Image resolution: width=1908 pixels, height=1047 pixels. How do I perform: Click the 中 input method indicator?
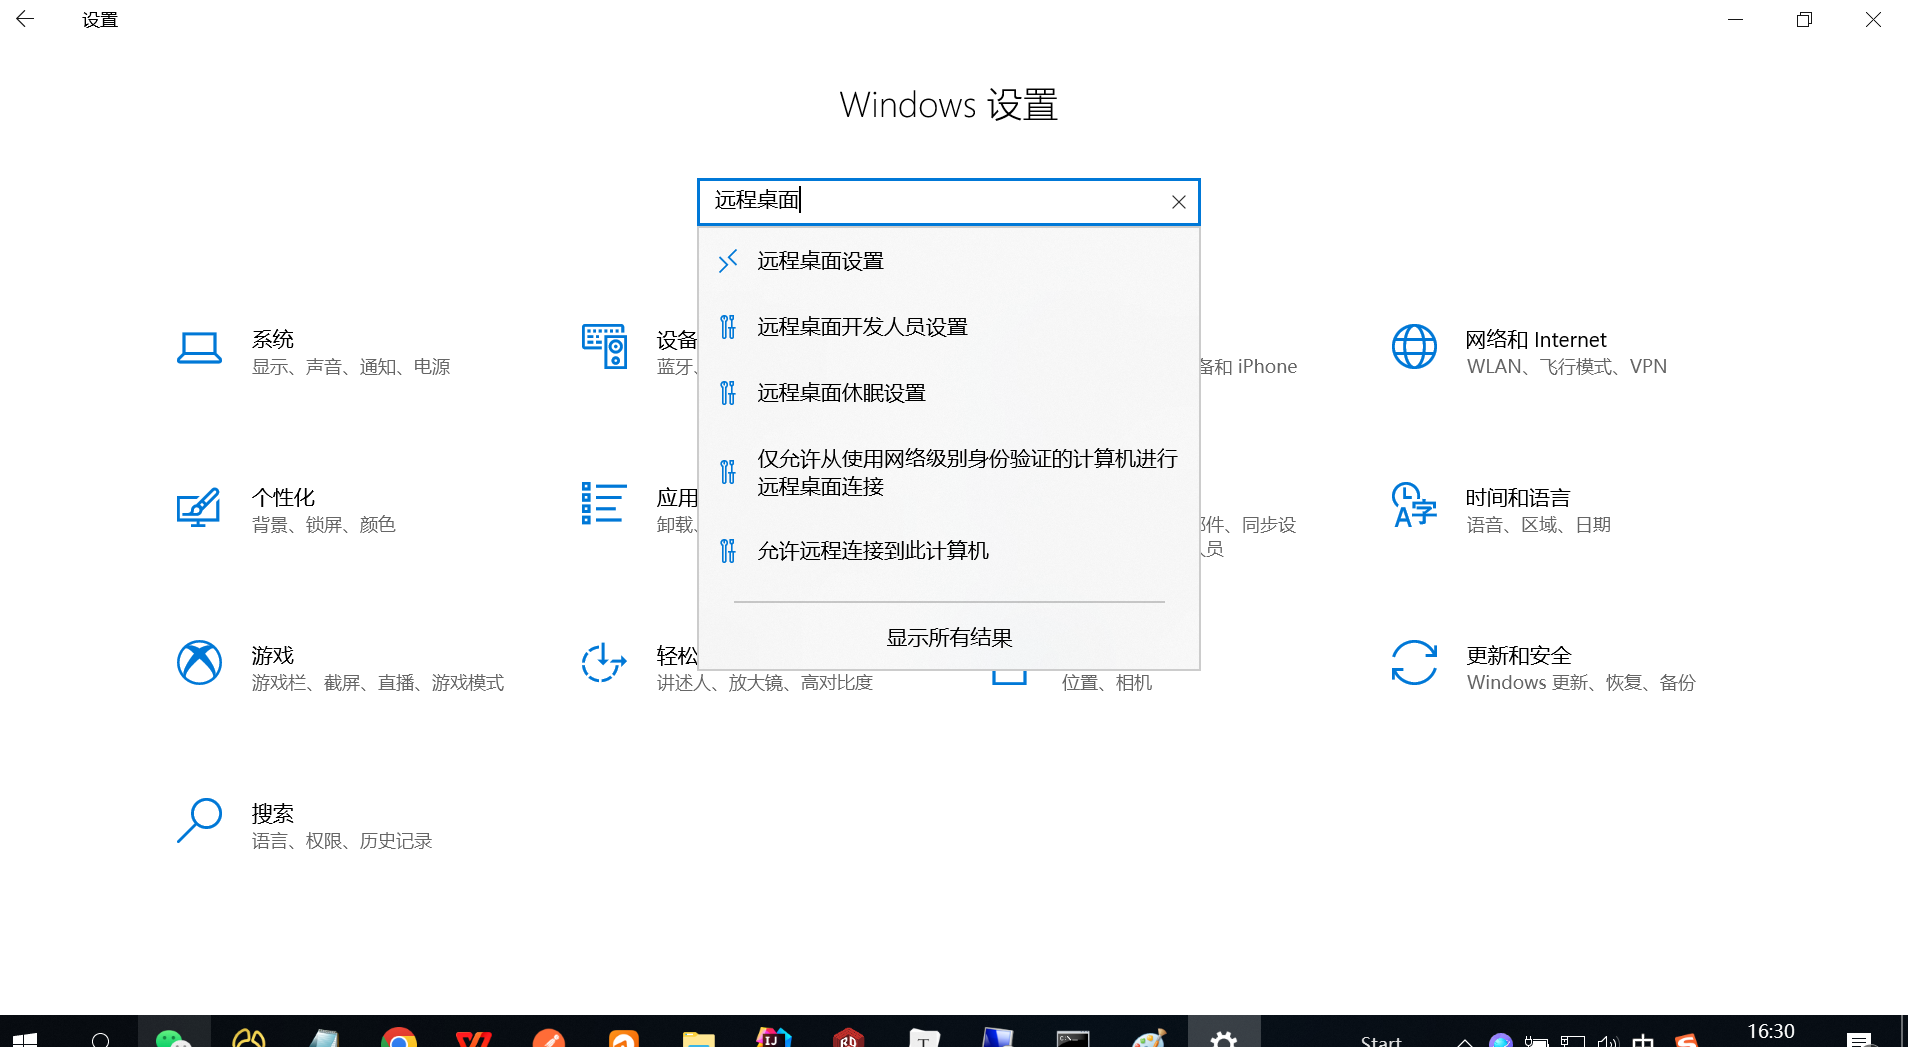pyautogui.click(x=1642, y=1040)
